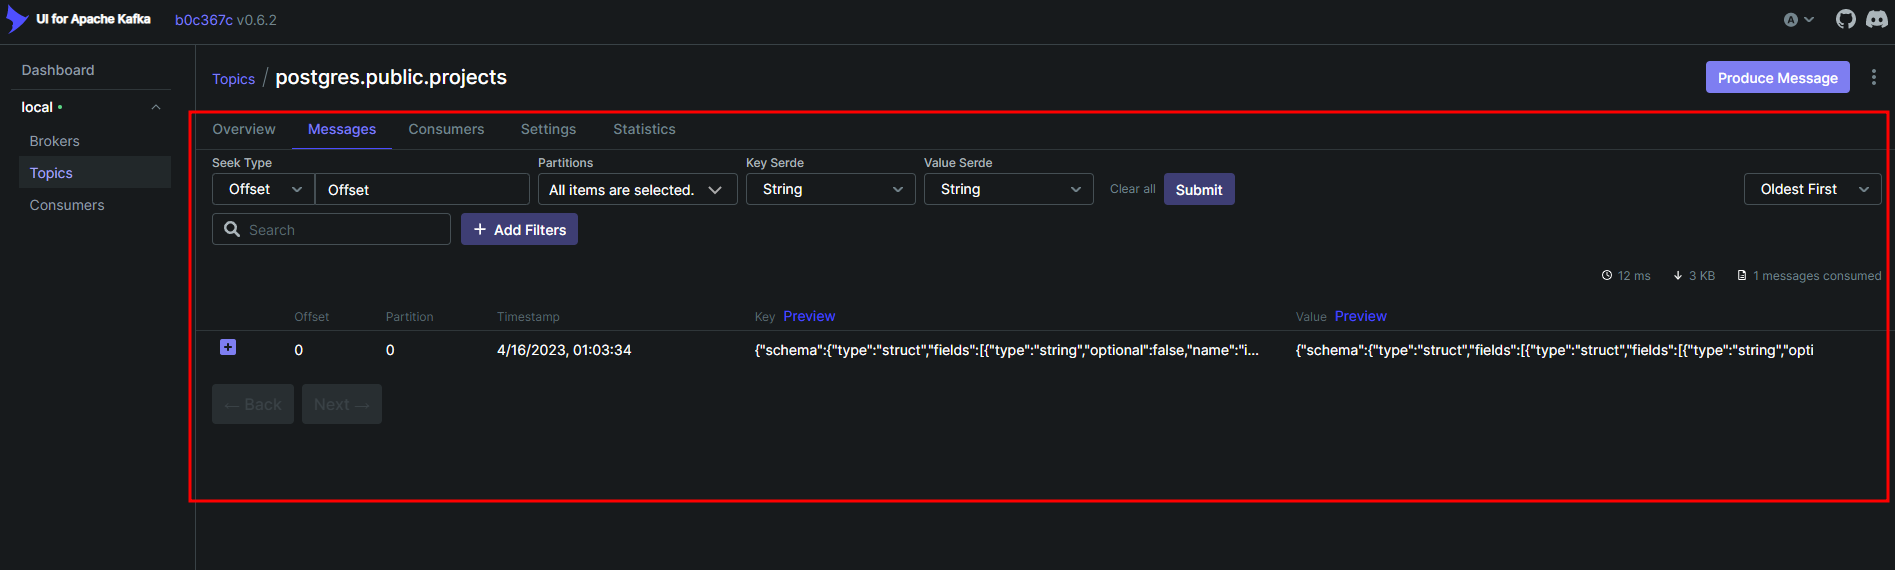
Task: Collapse the local cluster section
Action: (156, 107)
